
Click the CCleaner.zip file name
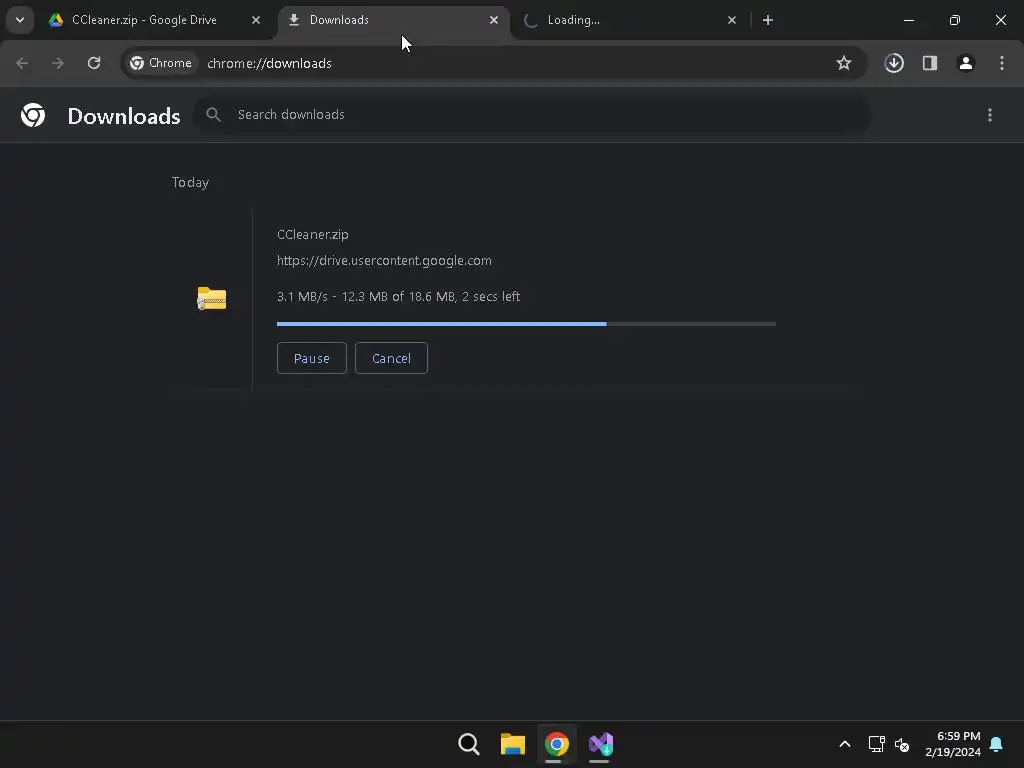(x=313, y=234)
